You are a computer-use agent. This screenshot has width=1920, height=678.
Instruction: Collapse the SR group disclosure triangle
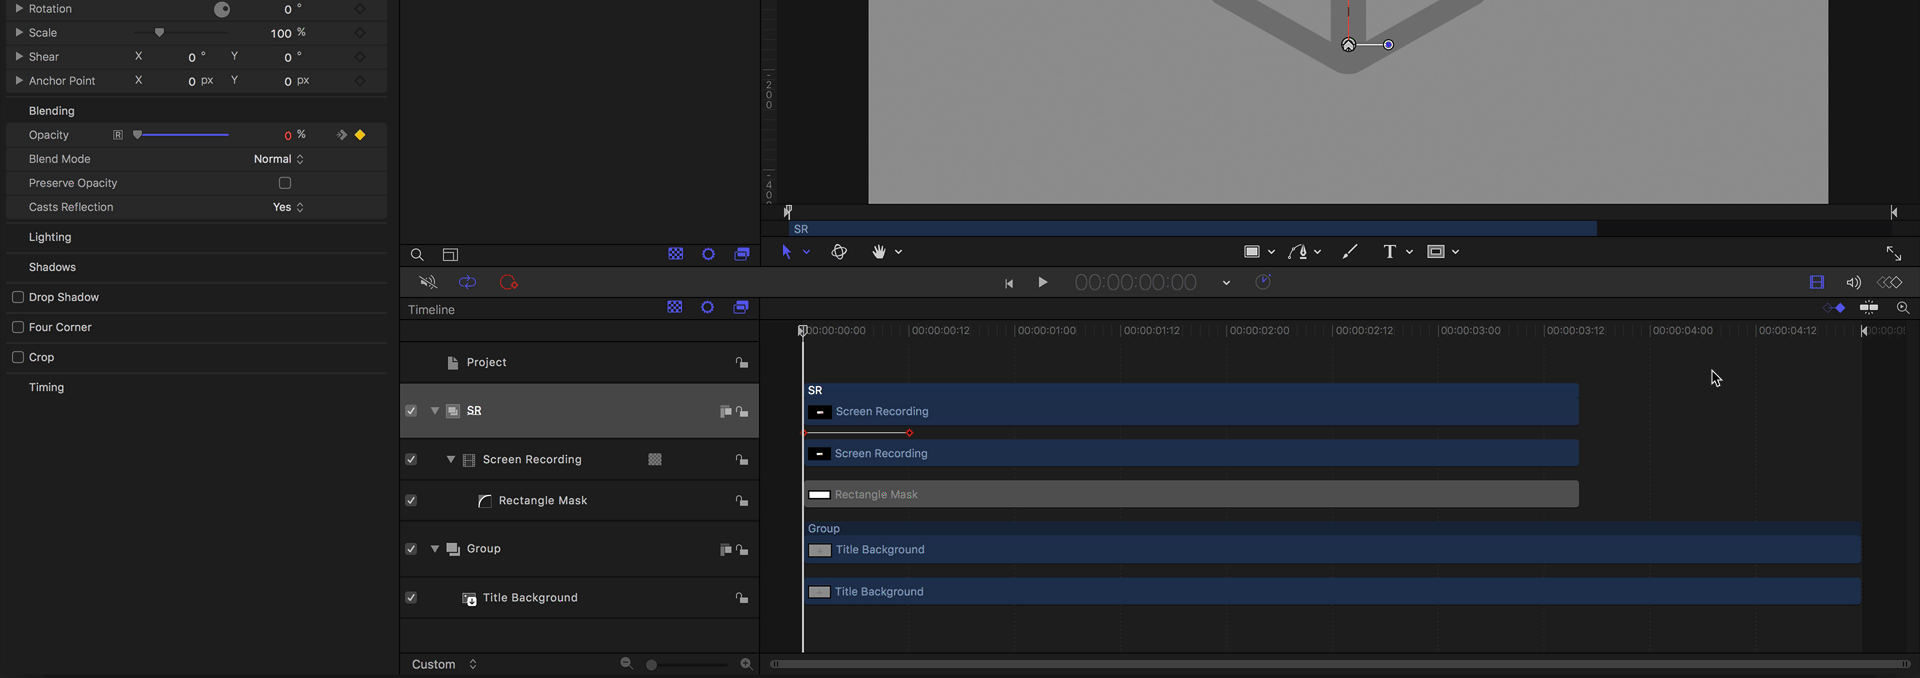(x=435, y=411)
